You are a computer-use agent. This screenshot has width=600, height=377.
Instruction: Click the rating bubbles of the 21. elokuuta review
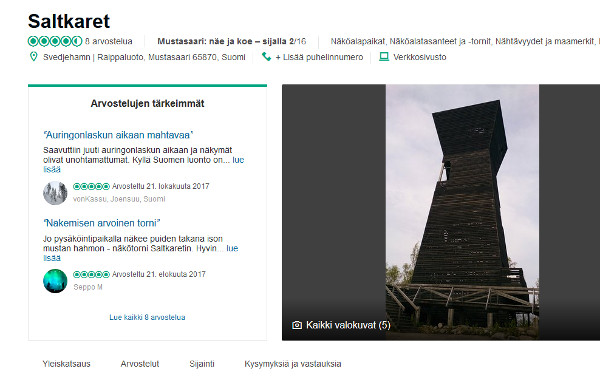pyautogui.click(x=91, y=274)
